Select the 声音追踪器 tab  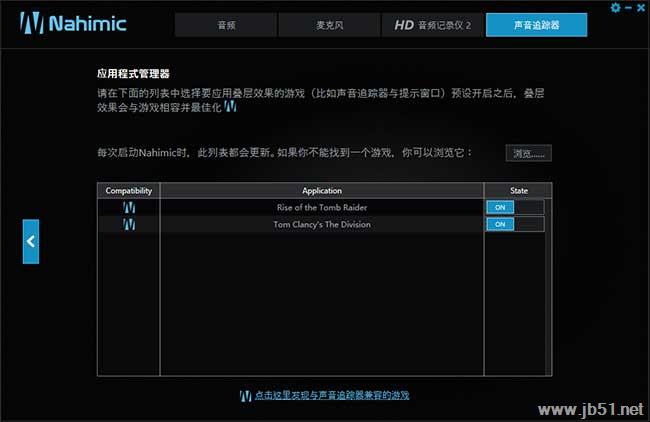tap(536, 25)
